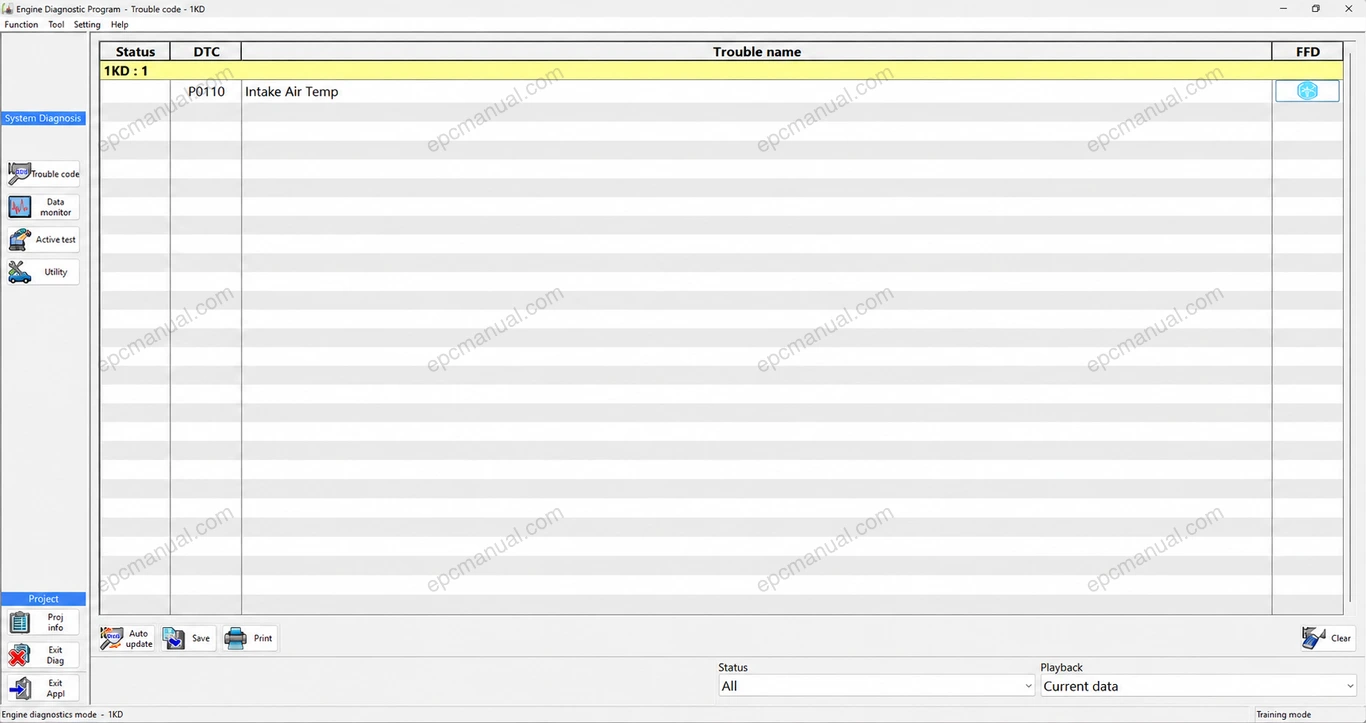Clear the stored trouble codes
Viewport: 1366px width, 723px height.
coord(1327,638)
